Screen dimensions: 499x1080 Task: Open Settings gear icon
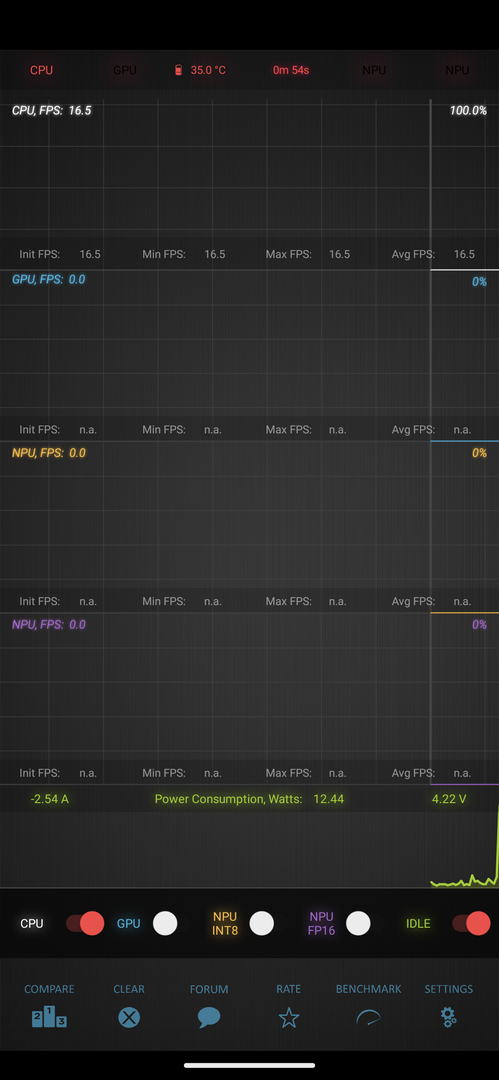pyautogui.click(x=449, y=1017)
